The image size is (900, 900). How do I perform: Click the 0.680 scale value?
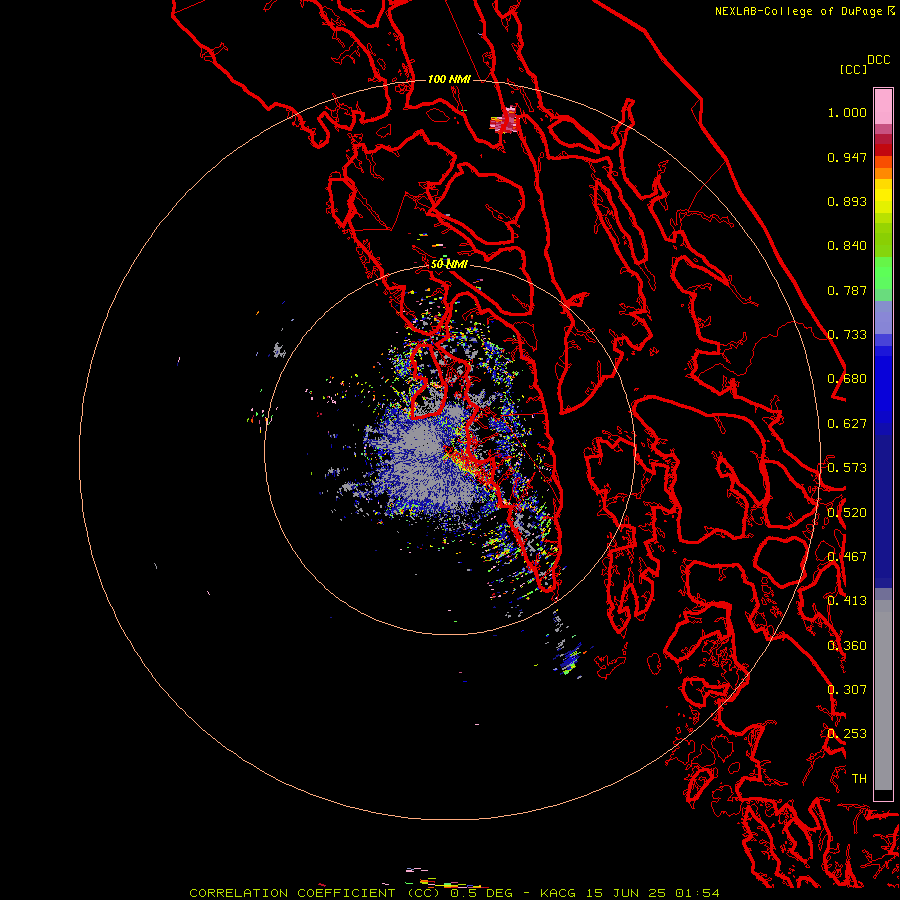tap(847, 379)
